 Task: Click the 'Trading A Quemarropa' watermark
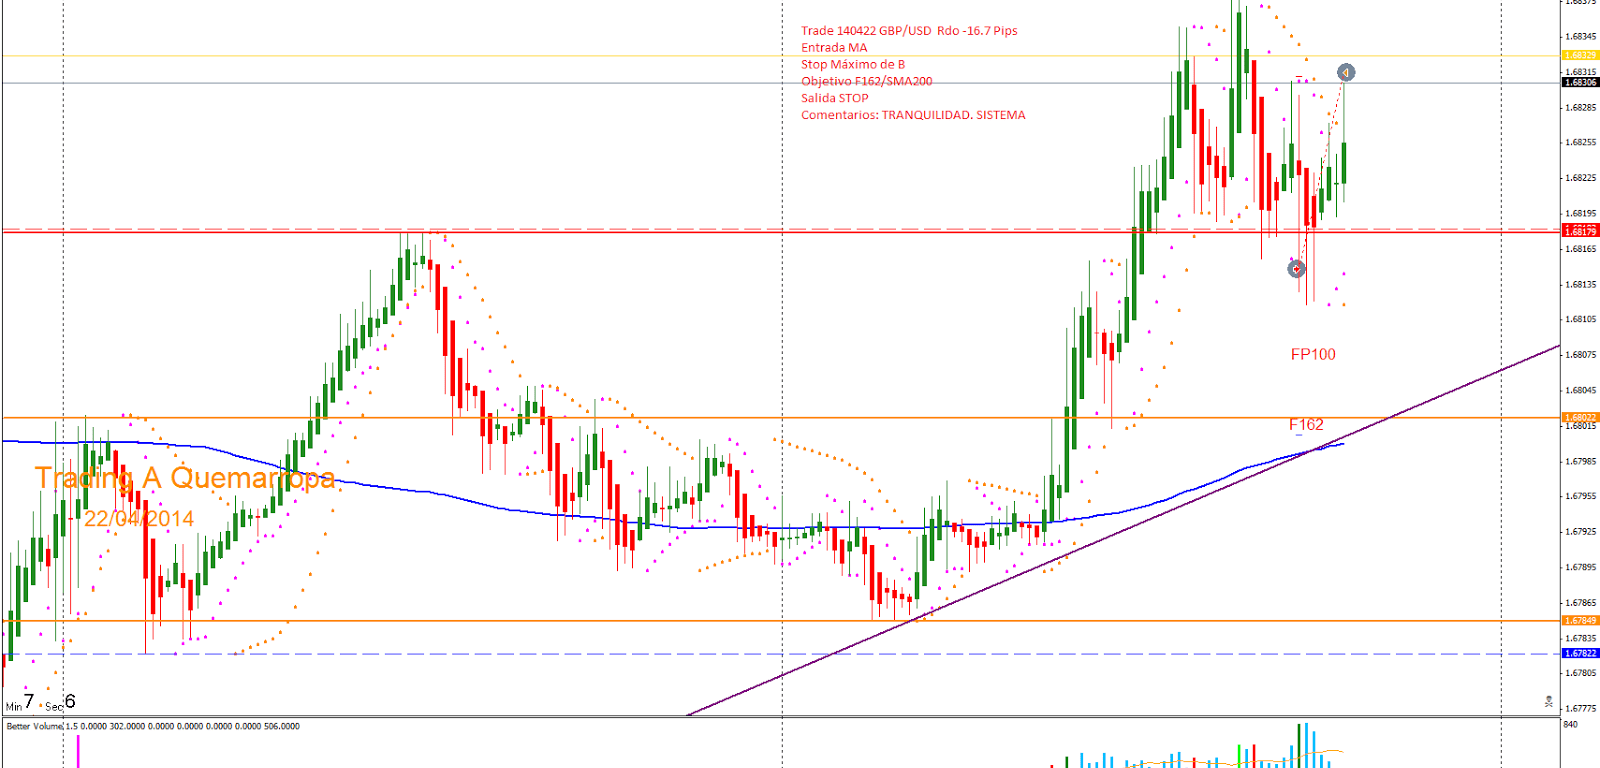tap(185, 478)
